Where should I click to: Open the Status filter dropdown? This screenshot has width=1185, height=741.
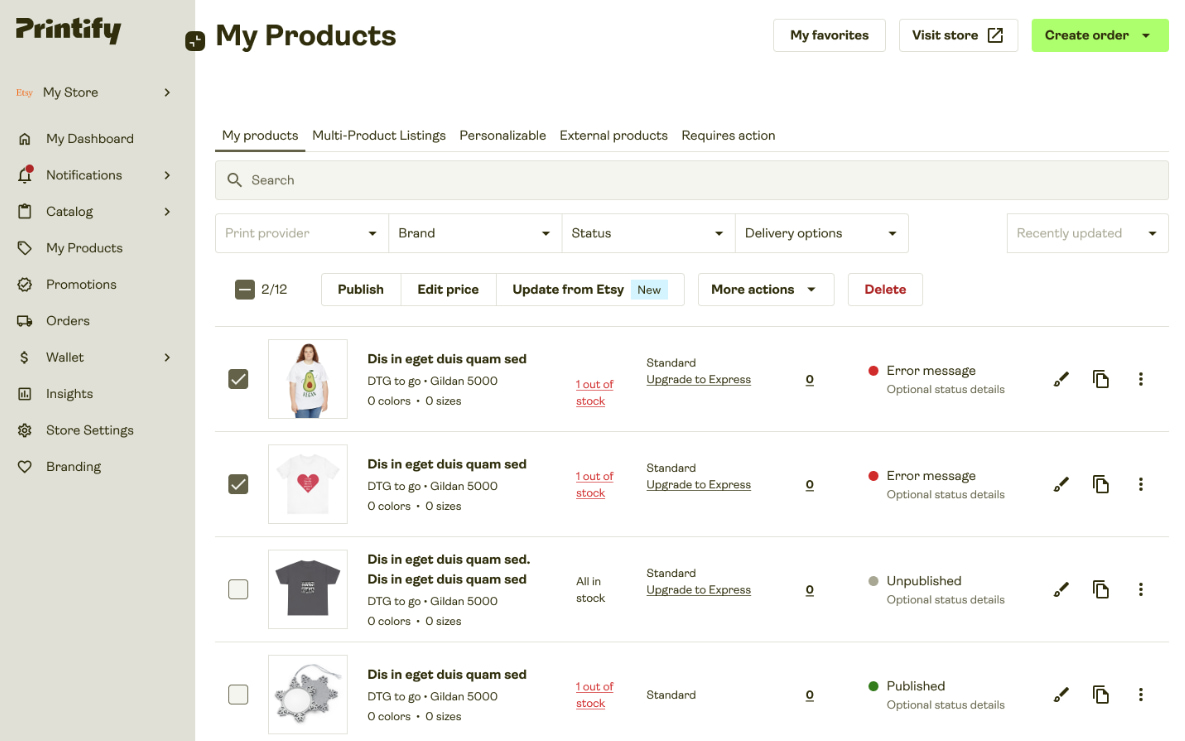648,233
